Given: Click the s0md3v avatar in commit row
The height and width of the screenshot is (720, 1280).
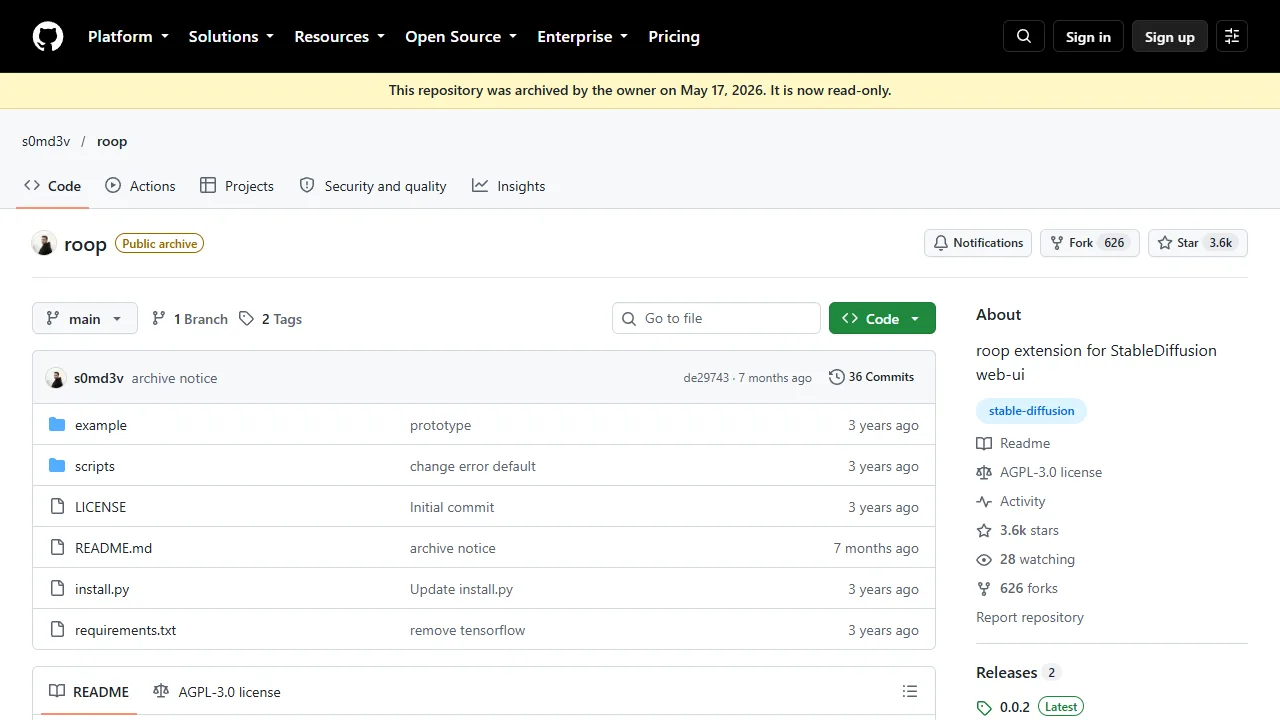Looking at the screenshot, I should click(56, 378).
